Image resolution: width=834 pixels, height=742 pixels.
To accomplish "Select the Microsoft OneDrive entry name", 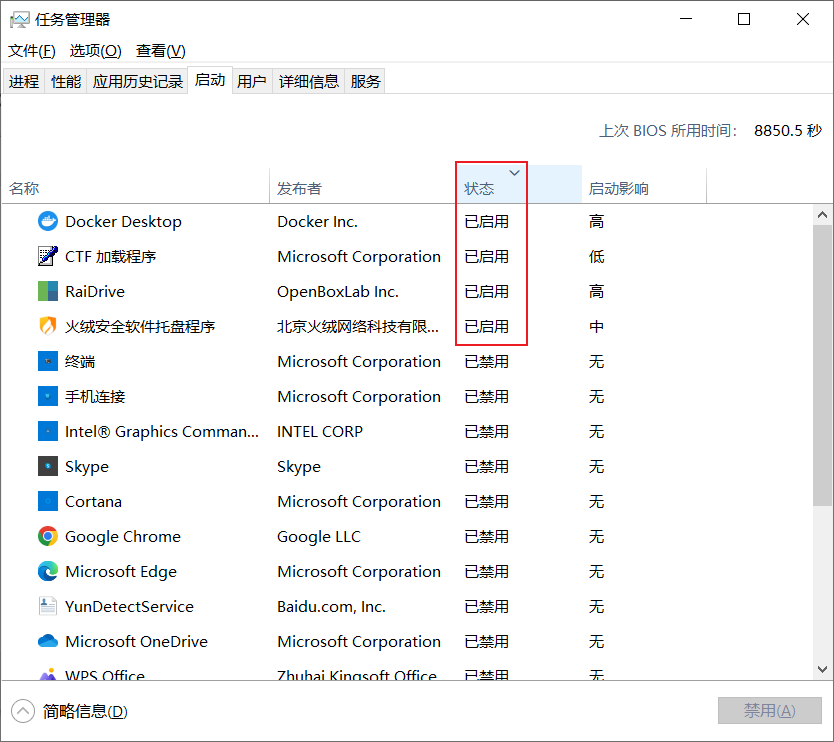I will pyautogui.click(x=136, y=641).
